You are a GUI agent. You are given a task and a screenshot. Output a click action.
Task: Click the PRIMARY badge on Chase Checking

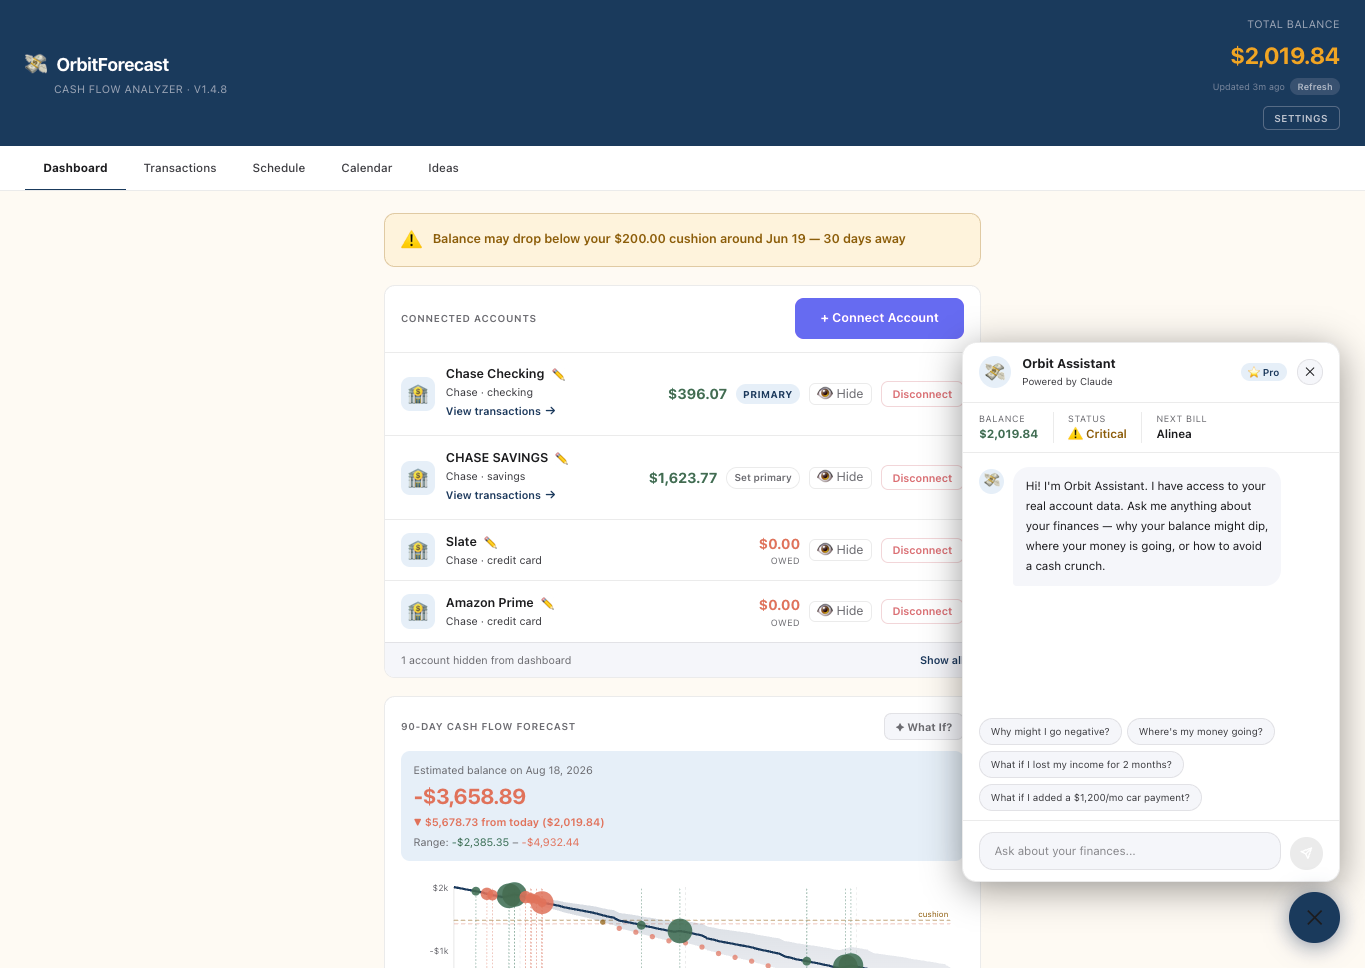[x=768, y=394]
